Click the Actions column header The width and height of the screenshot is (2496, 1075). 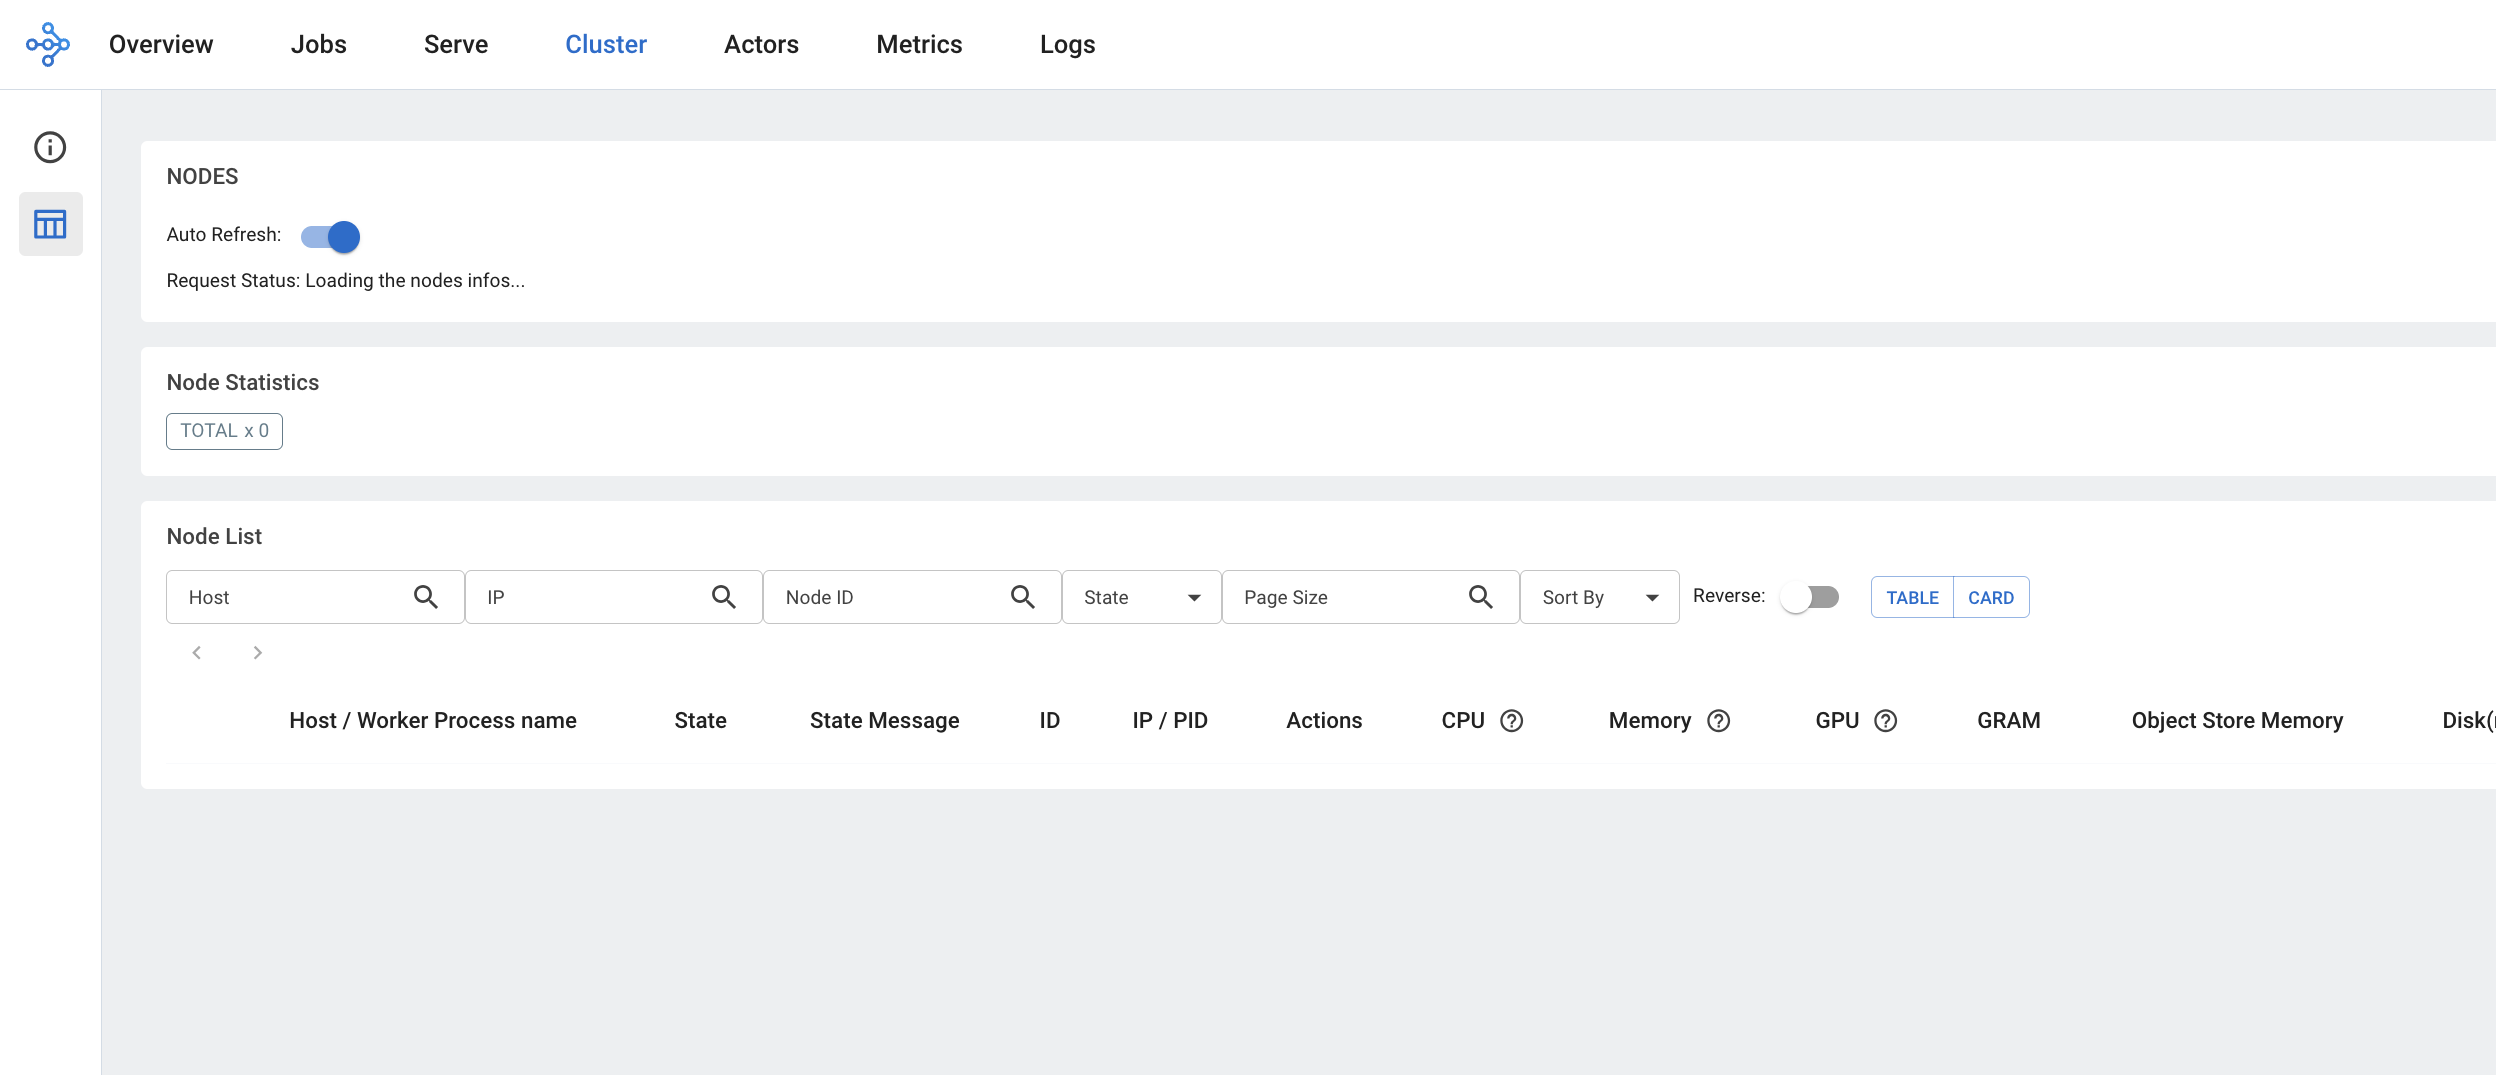(1324, 721)
